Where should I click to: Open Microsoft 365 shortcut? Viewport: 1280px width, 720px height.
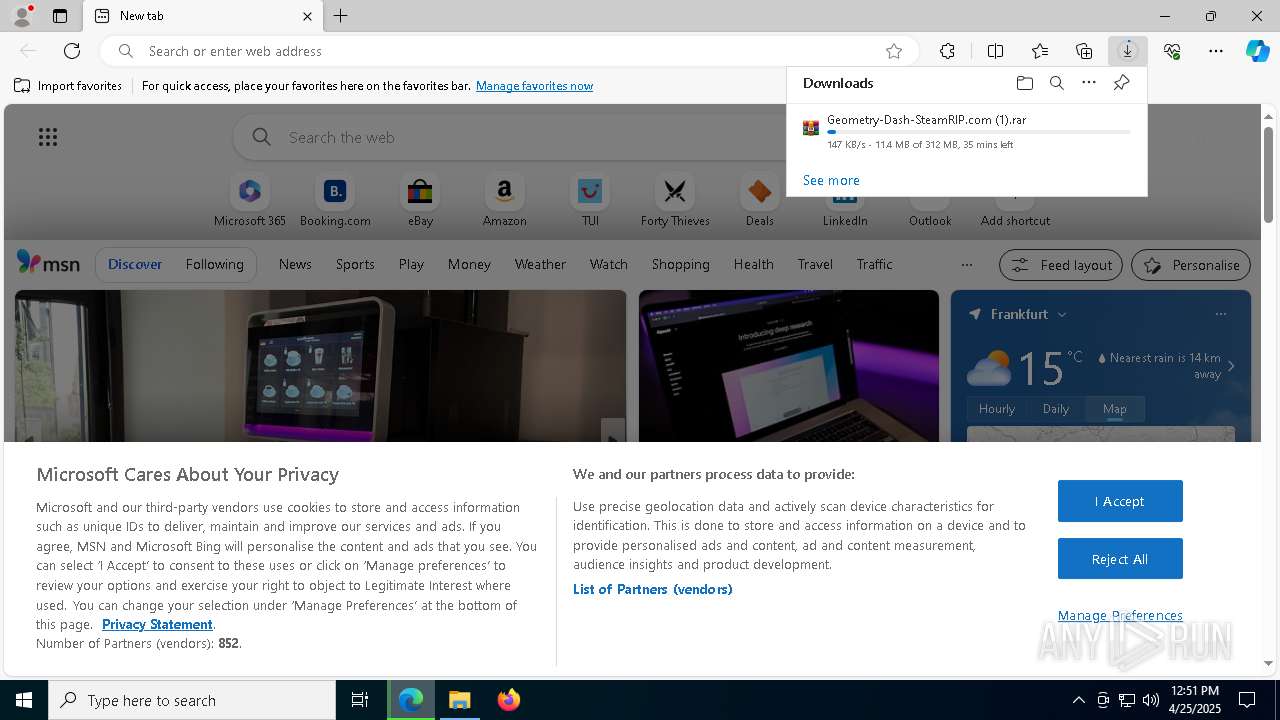tap(250, 201)
